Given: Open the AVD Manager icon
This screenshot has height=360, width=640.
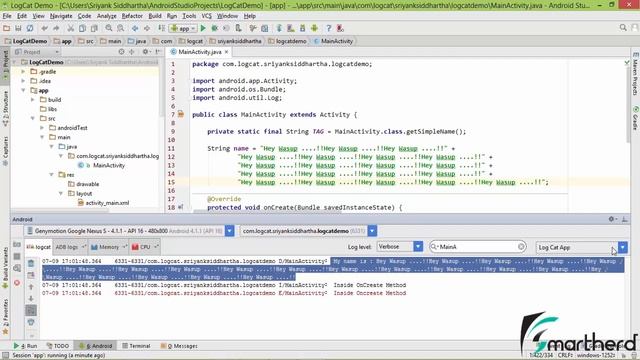Looking at the screenshot, I should (291, 28).
